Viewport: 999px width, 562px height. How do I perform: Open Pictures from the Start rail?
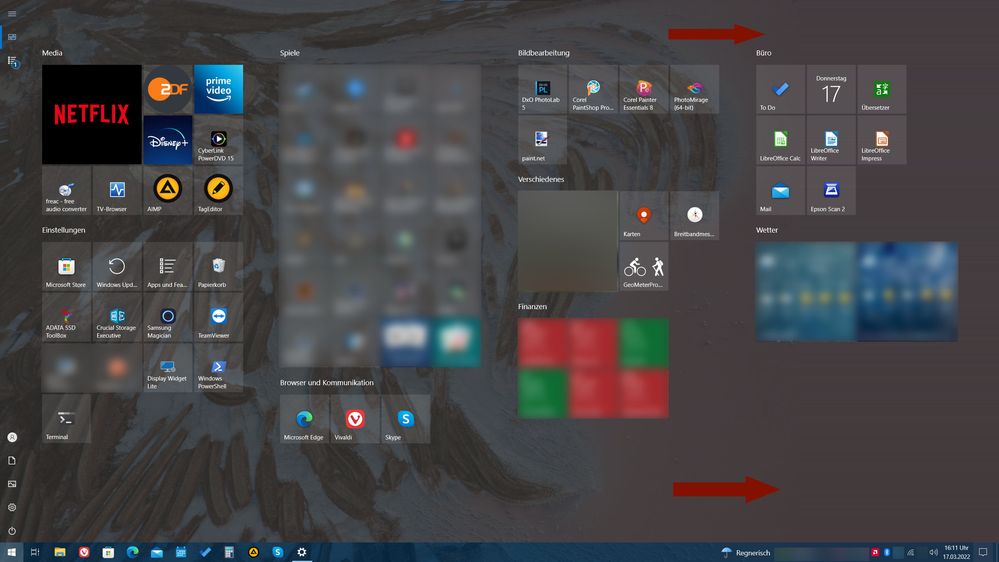click(11, 484)
